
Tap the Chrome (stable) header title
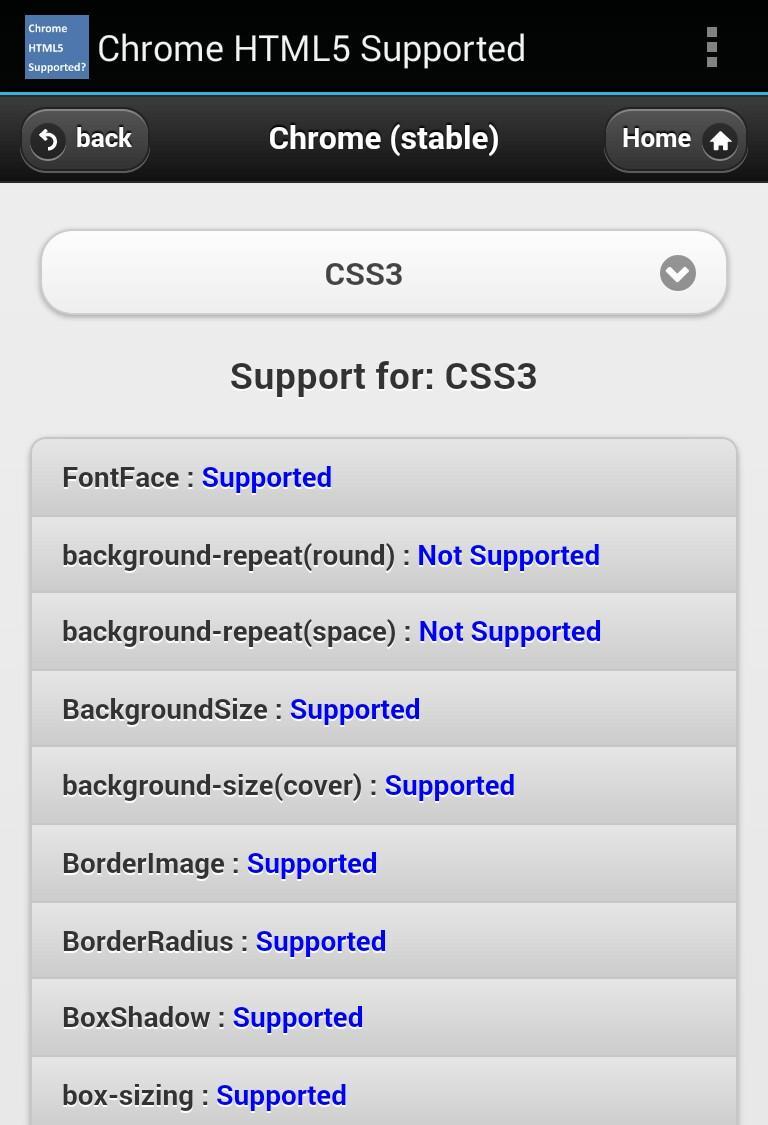[x=384, y=138]
